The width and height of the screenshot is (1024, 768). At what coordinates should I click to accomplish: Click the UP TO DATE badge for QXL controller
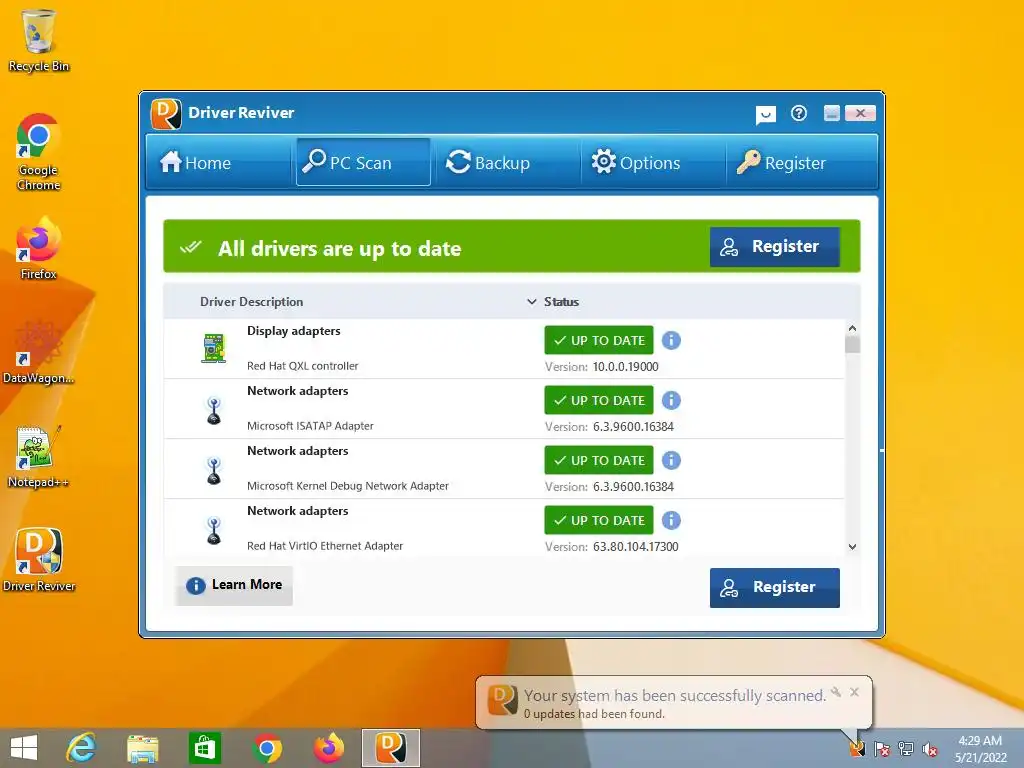click(x=599, y=340)
